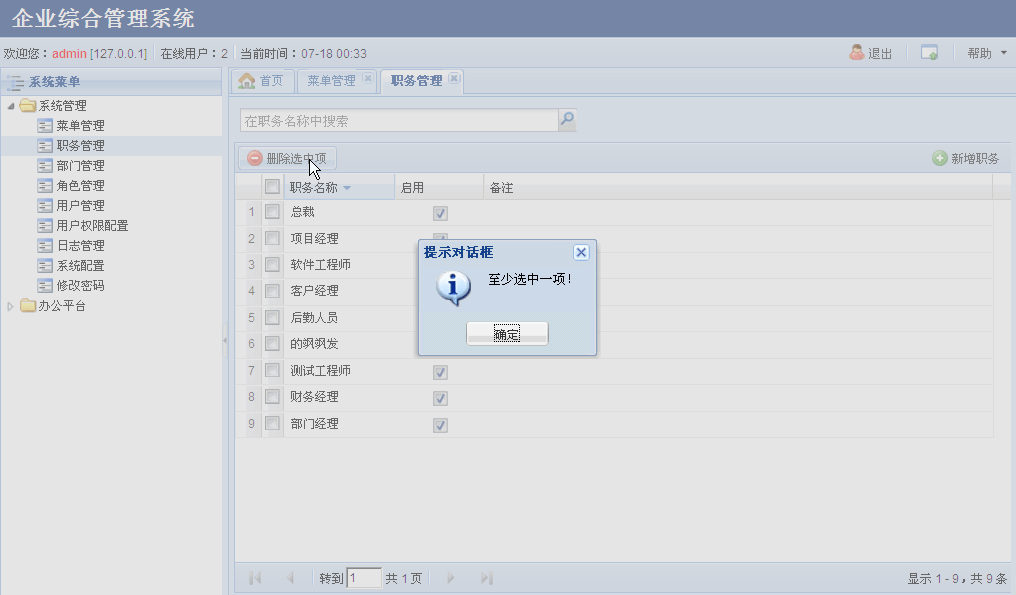Expand the 办公平台 tree node

pos(10,306)
